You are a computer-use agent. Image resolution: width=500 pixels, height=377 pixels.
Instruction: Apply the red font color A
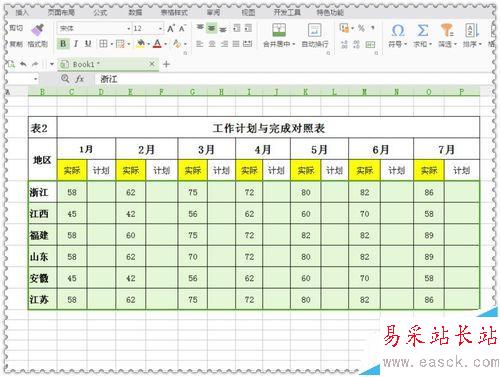point(158,44)
